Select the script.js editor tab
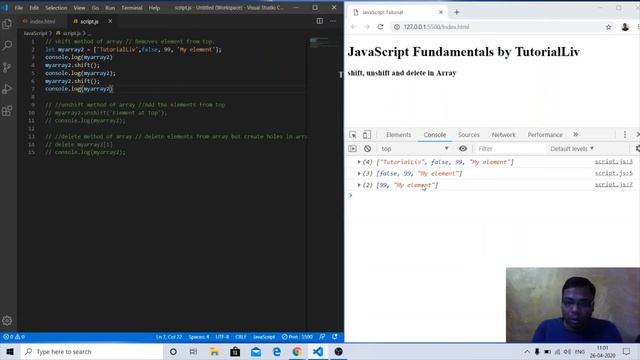The width and height of the screenshot is (640, 360). tap(89, 21)
